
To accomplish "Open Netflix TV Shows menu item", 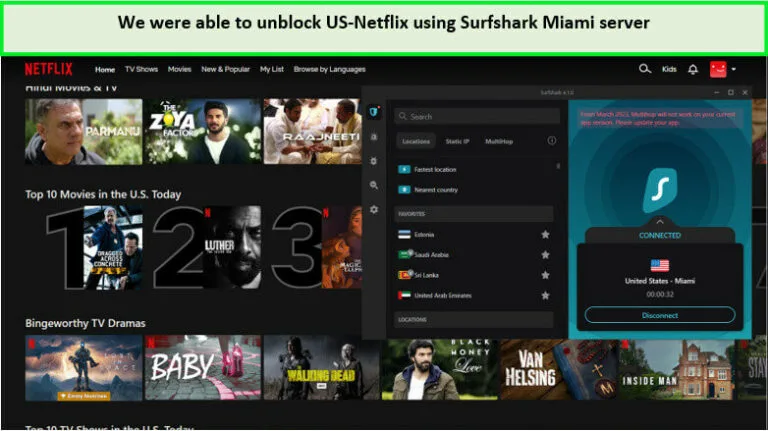I will click(x=141, y=69).
